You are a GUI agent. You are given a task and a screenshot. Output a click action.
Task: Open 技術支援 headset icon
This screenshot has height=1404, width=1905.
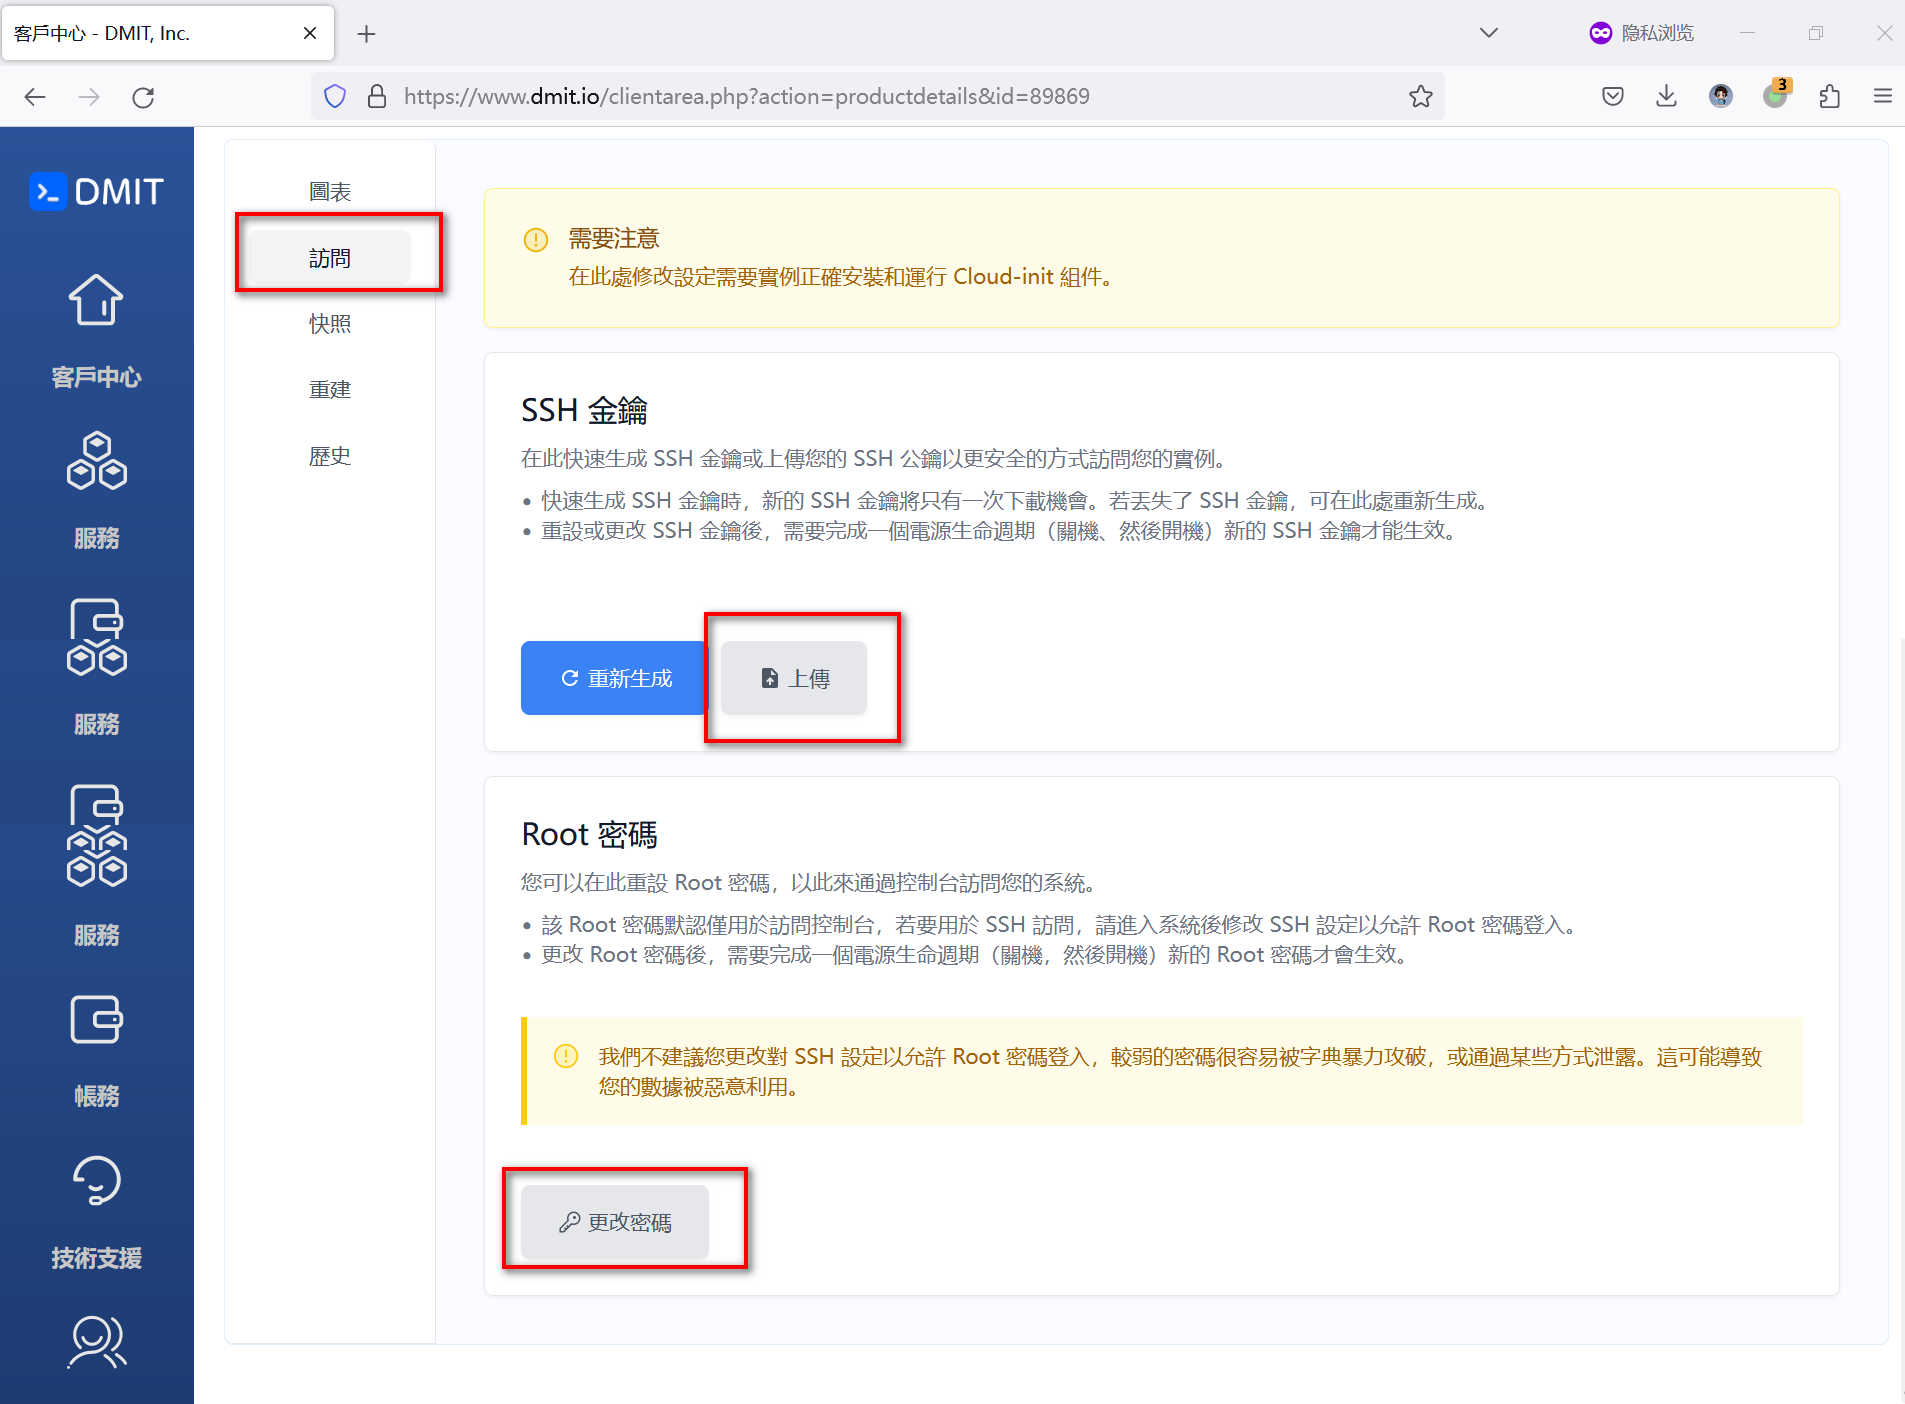96,1181
